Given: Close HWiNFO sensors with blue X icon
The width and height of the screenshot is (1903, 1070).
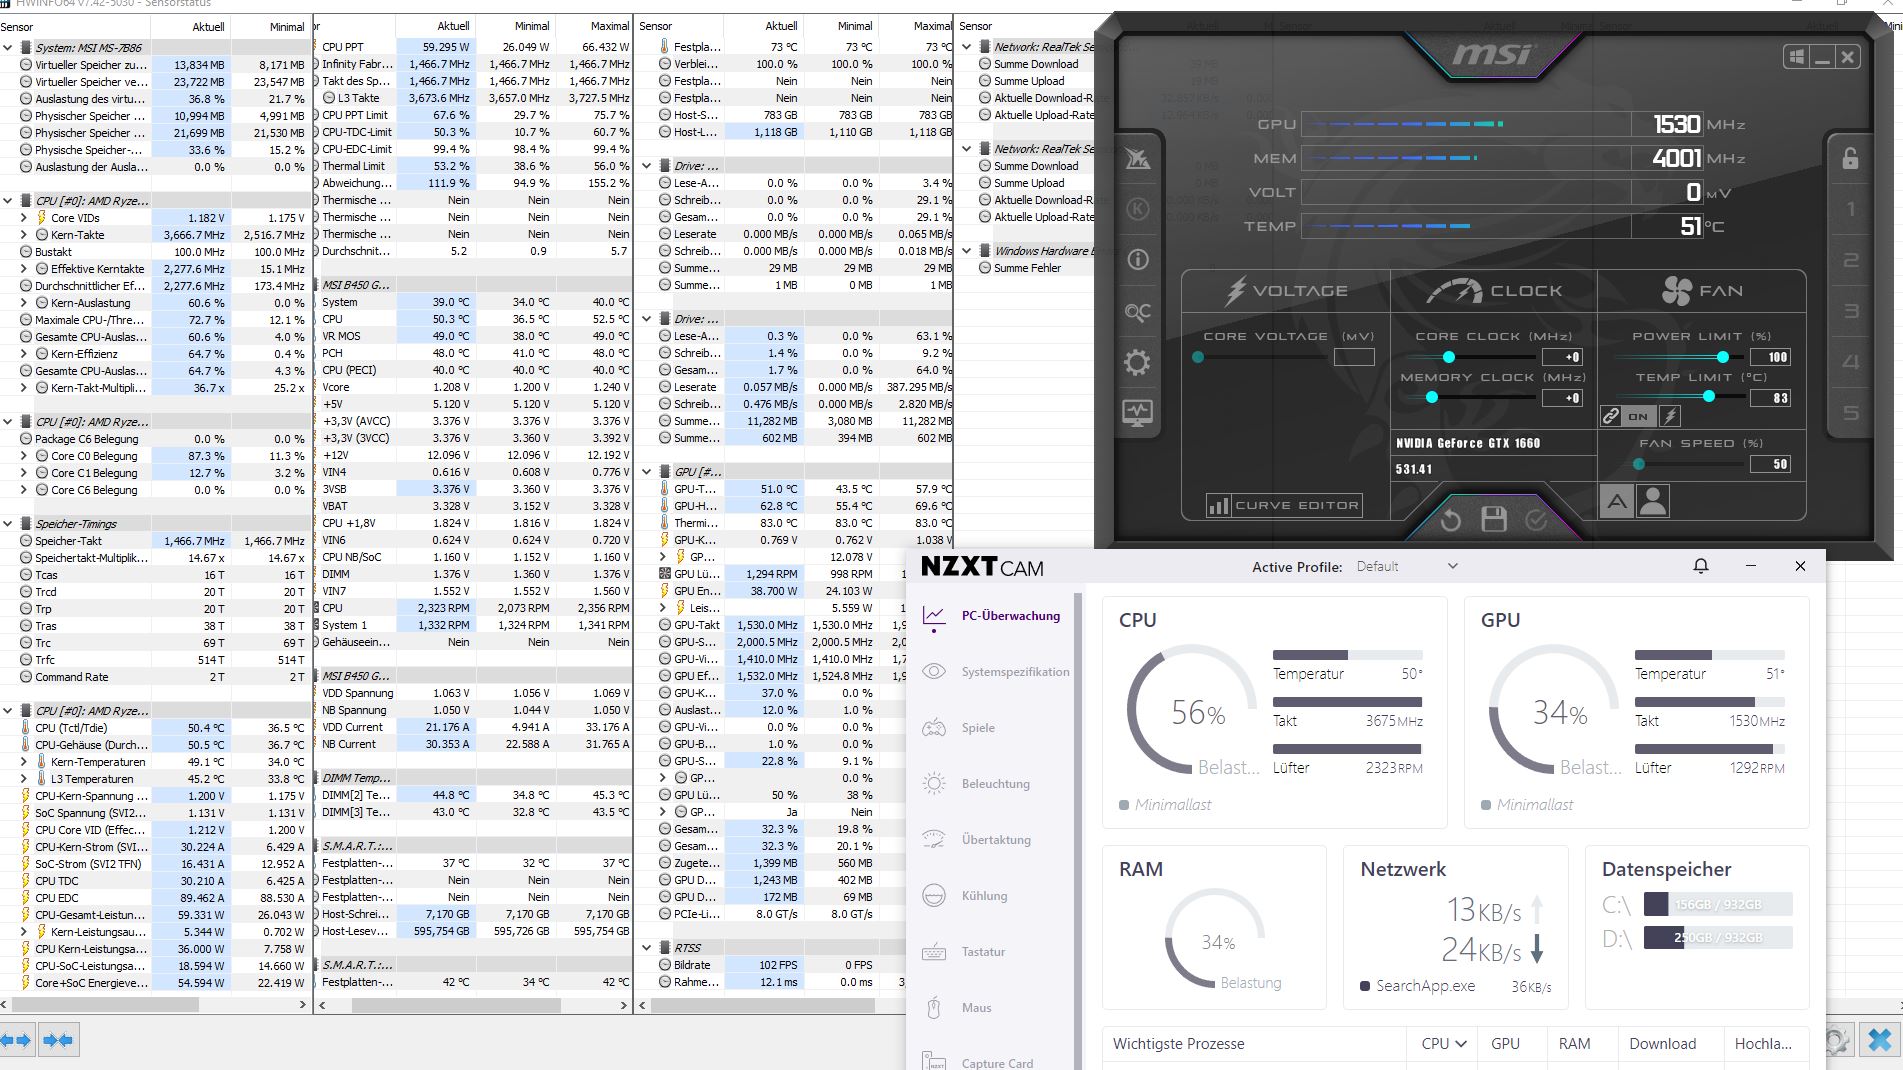Looking at the screenshot, I should pos(1880,1040).
